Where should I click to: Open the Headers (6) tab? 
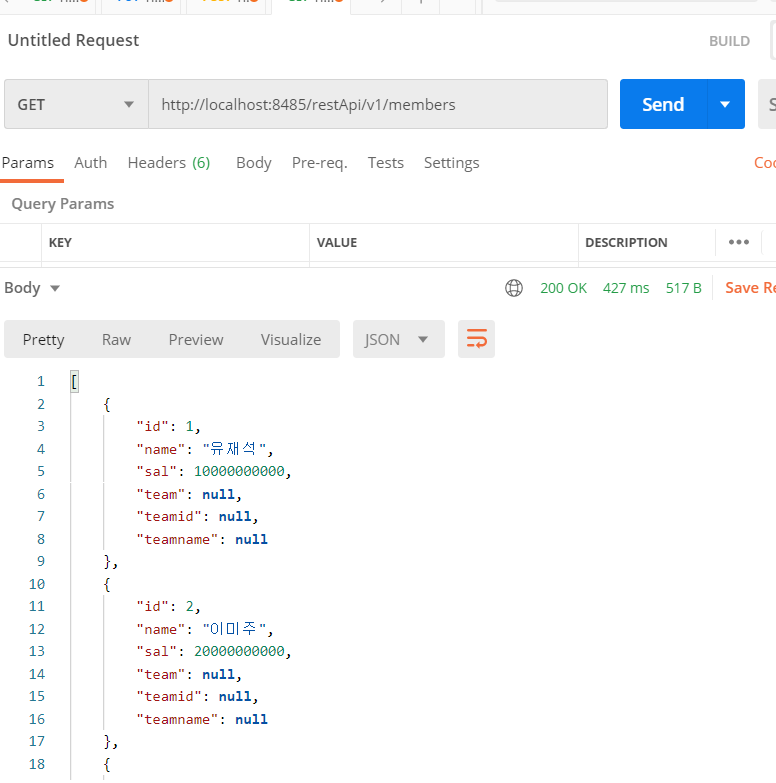tap(169, 163)
